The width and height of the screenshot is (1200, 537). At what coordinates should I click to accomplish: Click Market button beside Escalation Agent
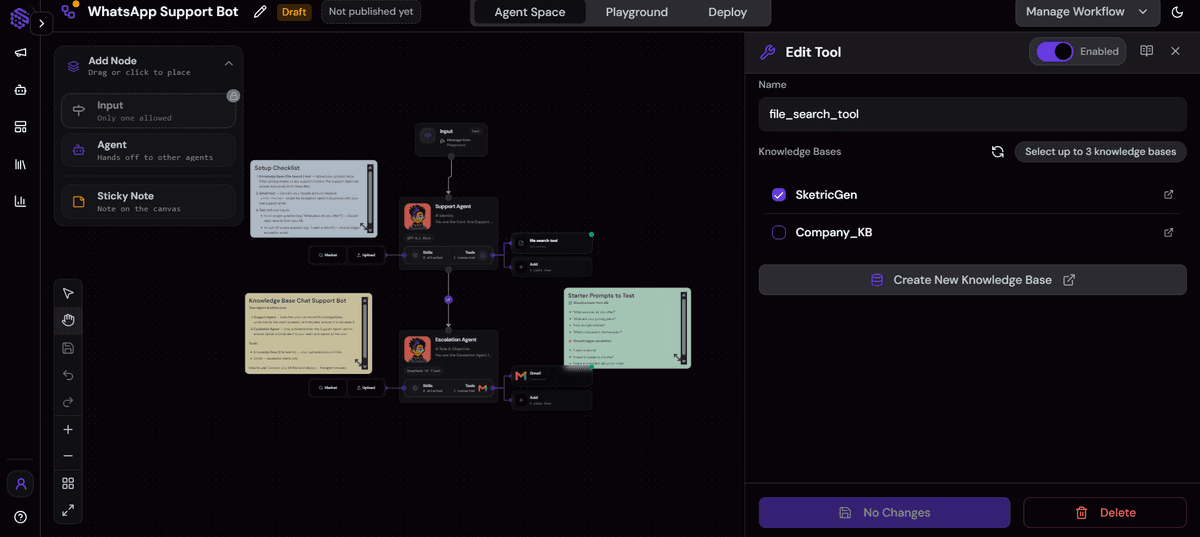click(328, 388)
